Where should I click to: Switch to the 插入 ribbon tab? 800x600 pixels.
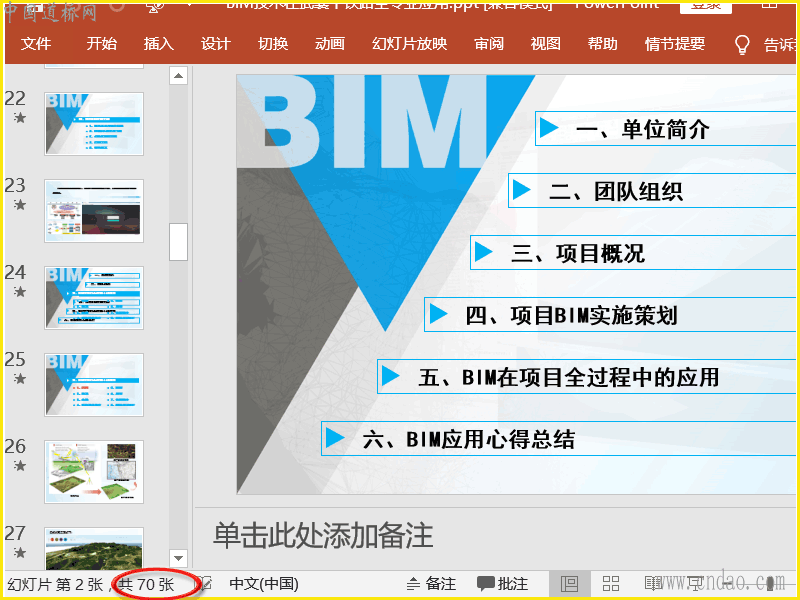158,44
